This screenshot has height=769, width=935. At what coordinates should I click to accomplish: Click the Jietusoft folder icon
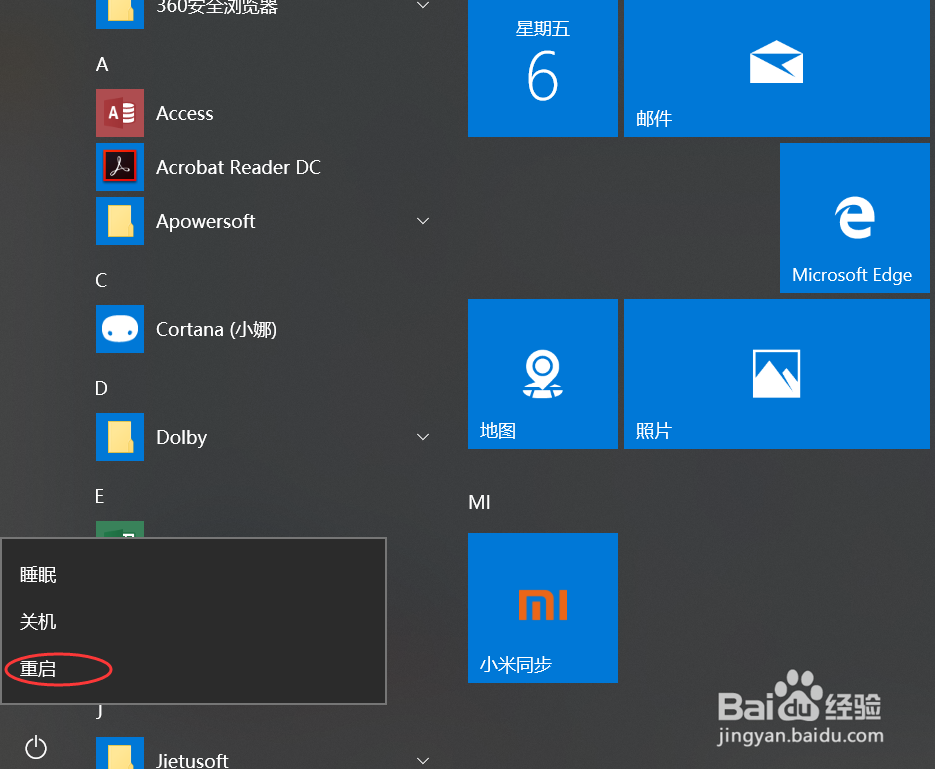coord(120,754)
